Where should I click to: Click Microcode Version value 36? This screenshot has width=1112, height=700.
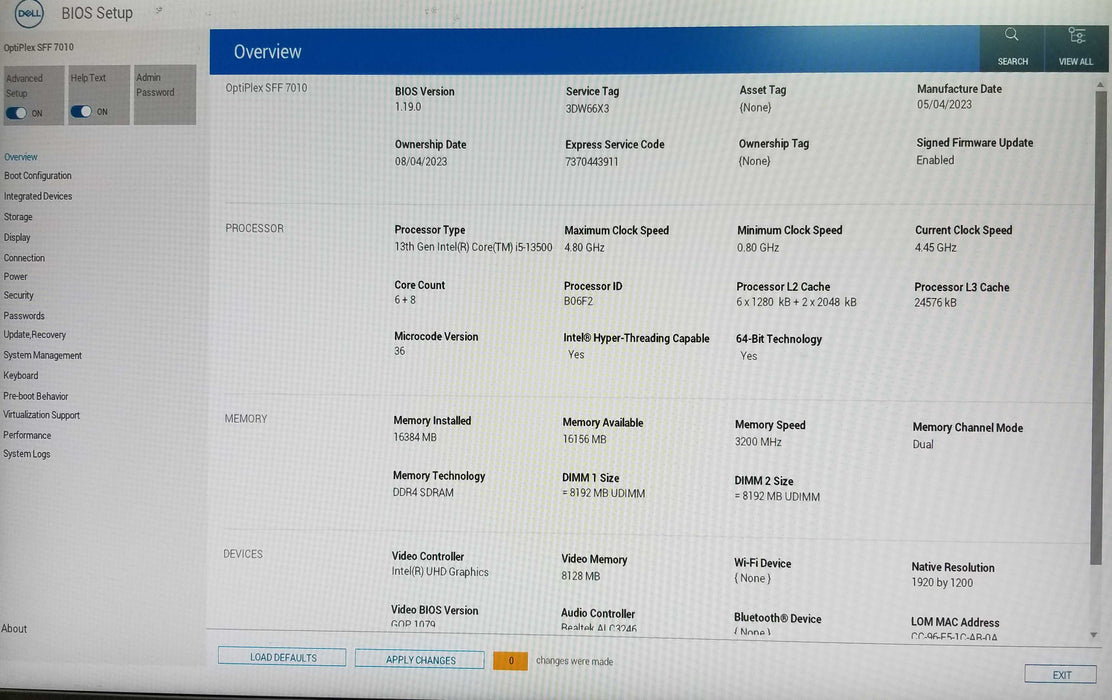(399, 351)
